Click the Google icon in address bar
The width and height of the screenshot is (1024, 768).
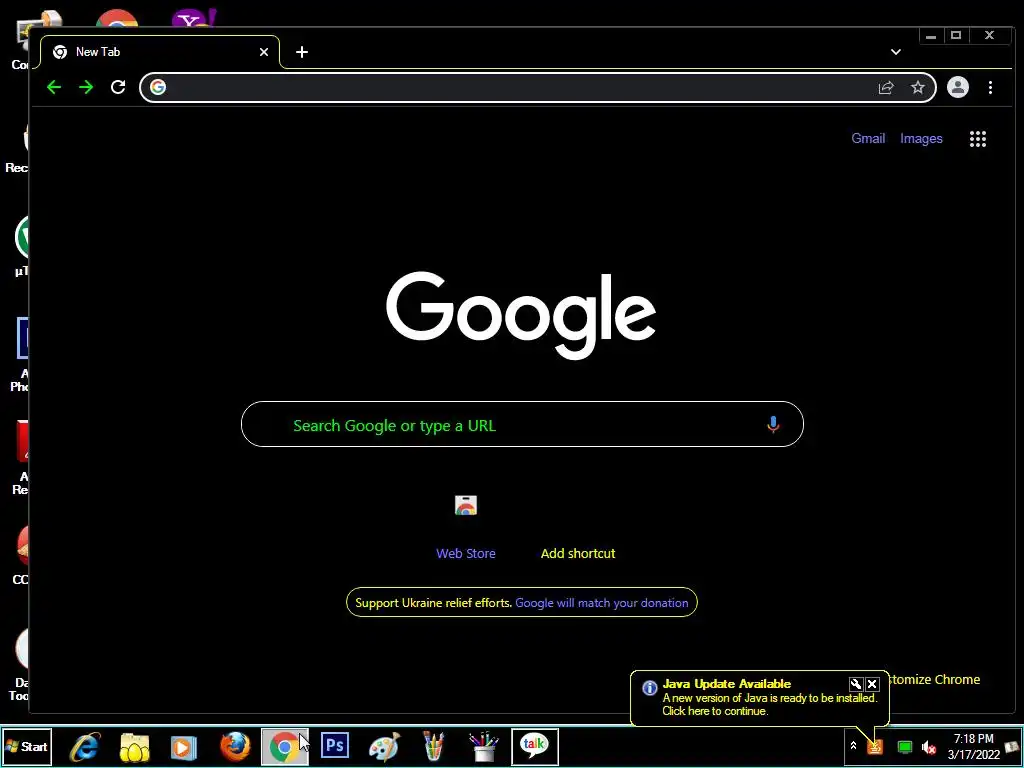pyautogui.click(x=158, y=87)
